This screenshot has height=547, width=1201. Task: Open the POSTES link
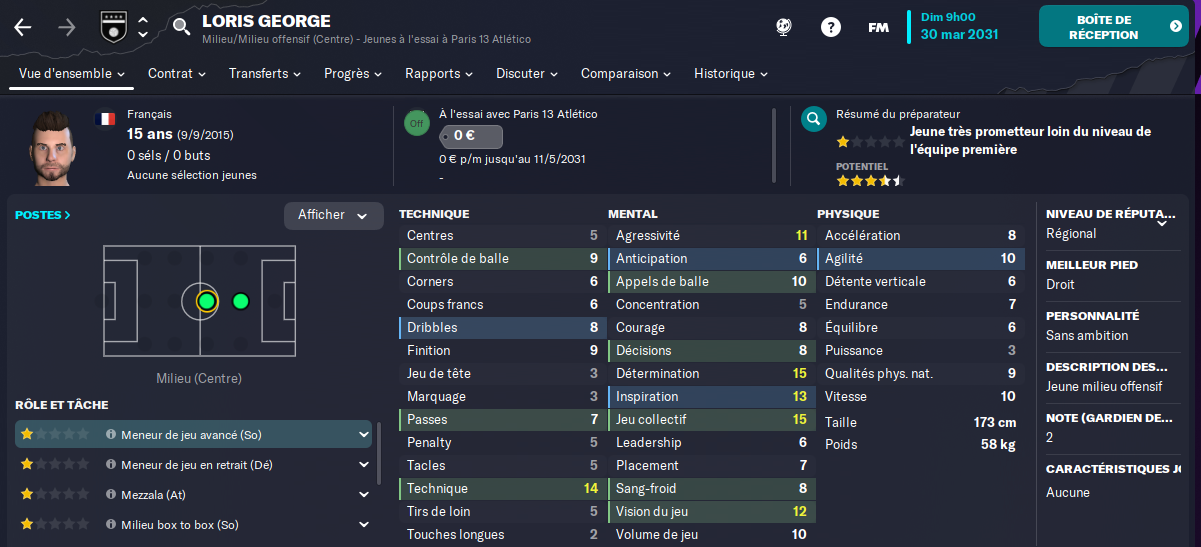coord(43,215)
